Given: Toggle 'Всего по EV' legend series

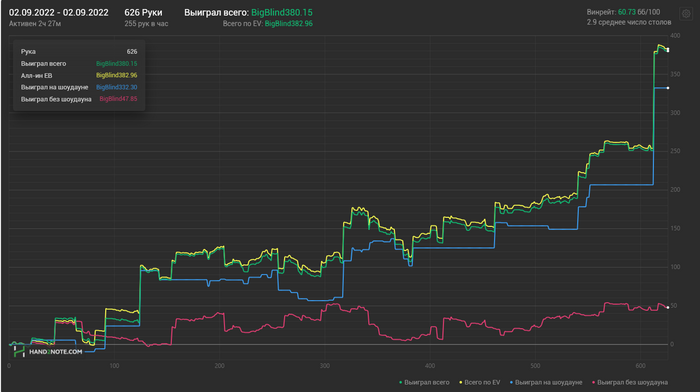Looking at the screenshot, I should [x=479, y=382].
